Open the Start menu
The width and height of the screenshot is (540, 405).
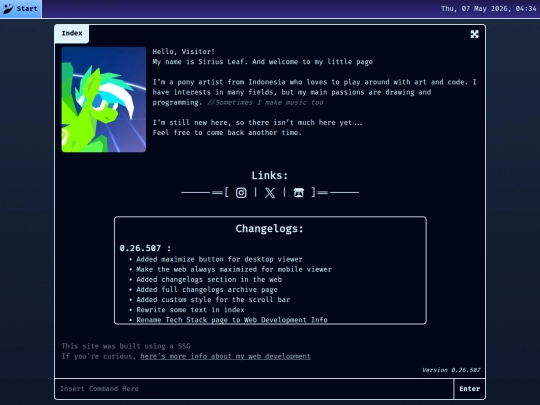pos(21,9)
